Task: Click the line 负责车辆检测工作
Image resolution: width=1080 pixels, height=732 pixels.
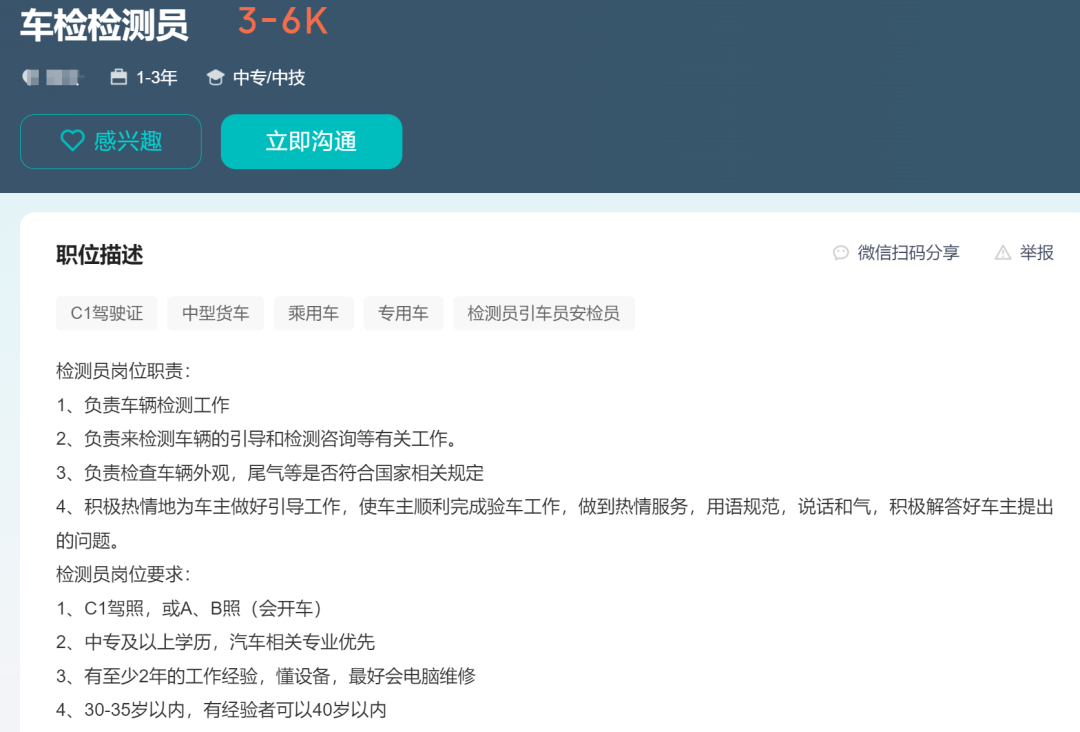Action: 143,405
